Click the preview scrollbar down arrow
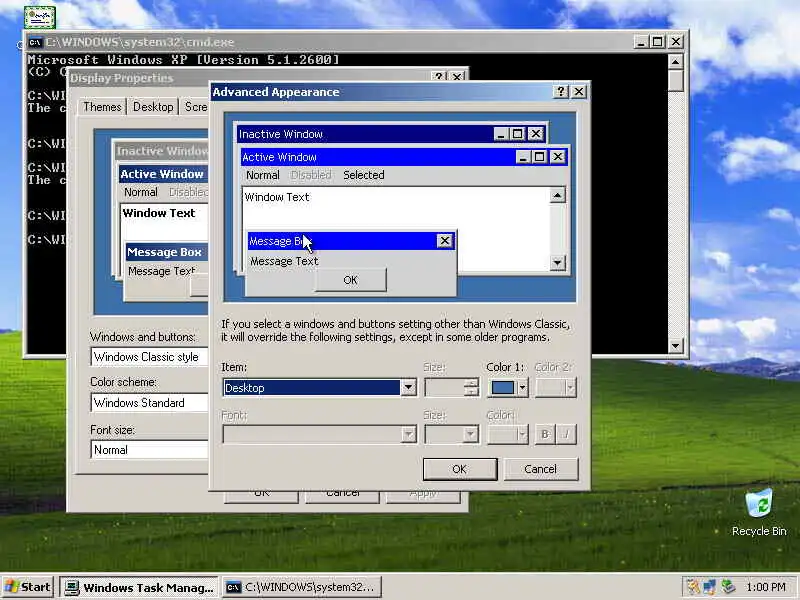The image size is (800, 600). [557, 263]
